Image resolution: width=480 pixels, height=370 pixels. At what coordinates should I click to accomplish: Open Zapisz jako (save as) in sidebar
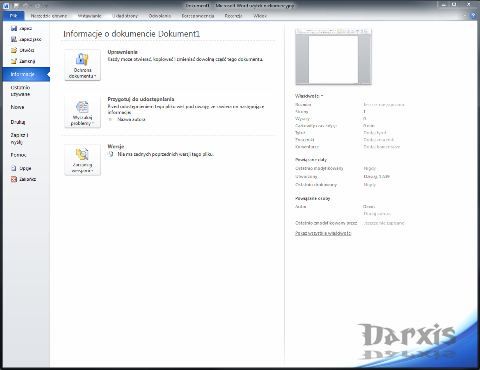(x=26, y=39)
